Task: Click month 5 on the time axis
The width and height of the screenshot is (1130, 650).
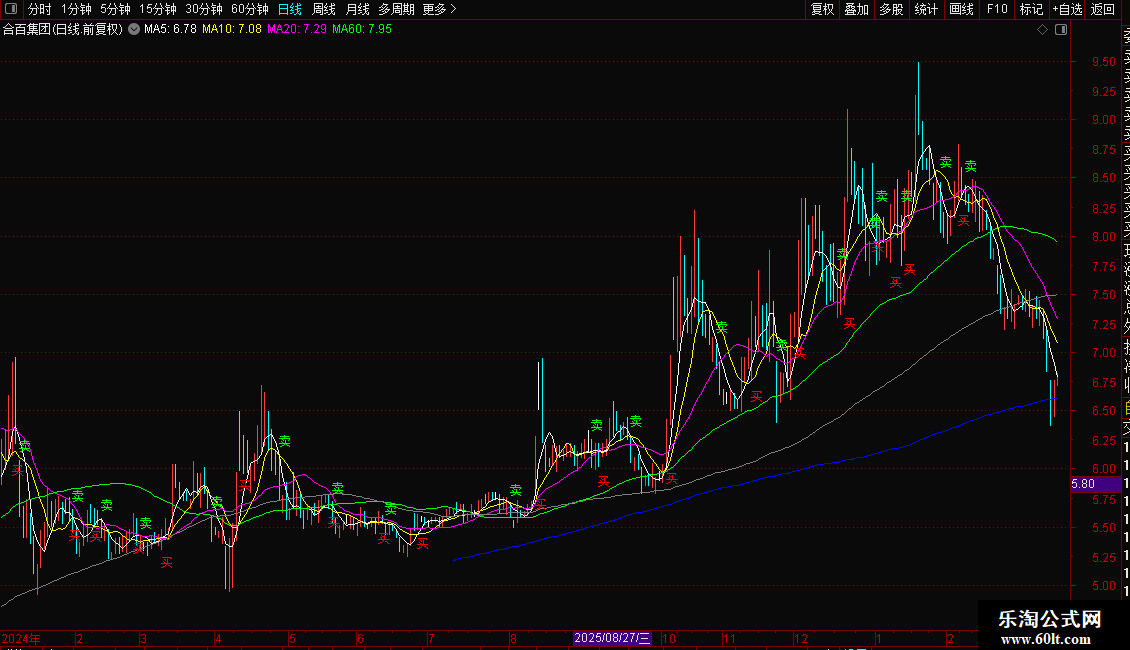Action: click(x=292, y=638)
